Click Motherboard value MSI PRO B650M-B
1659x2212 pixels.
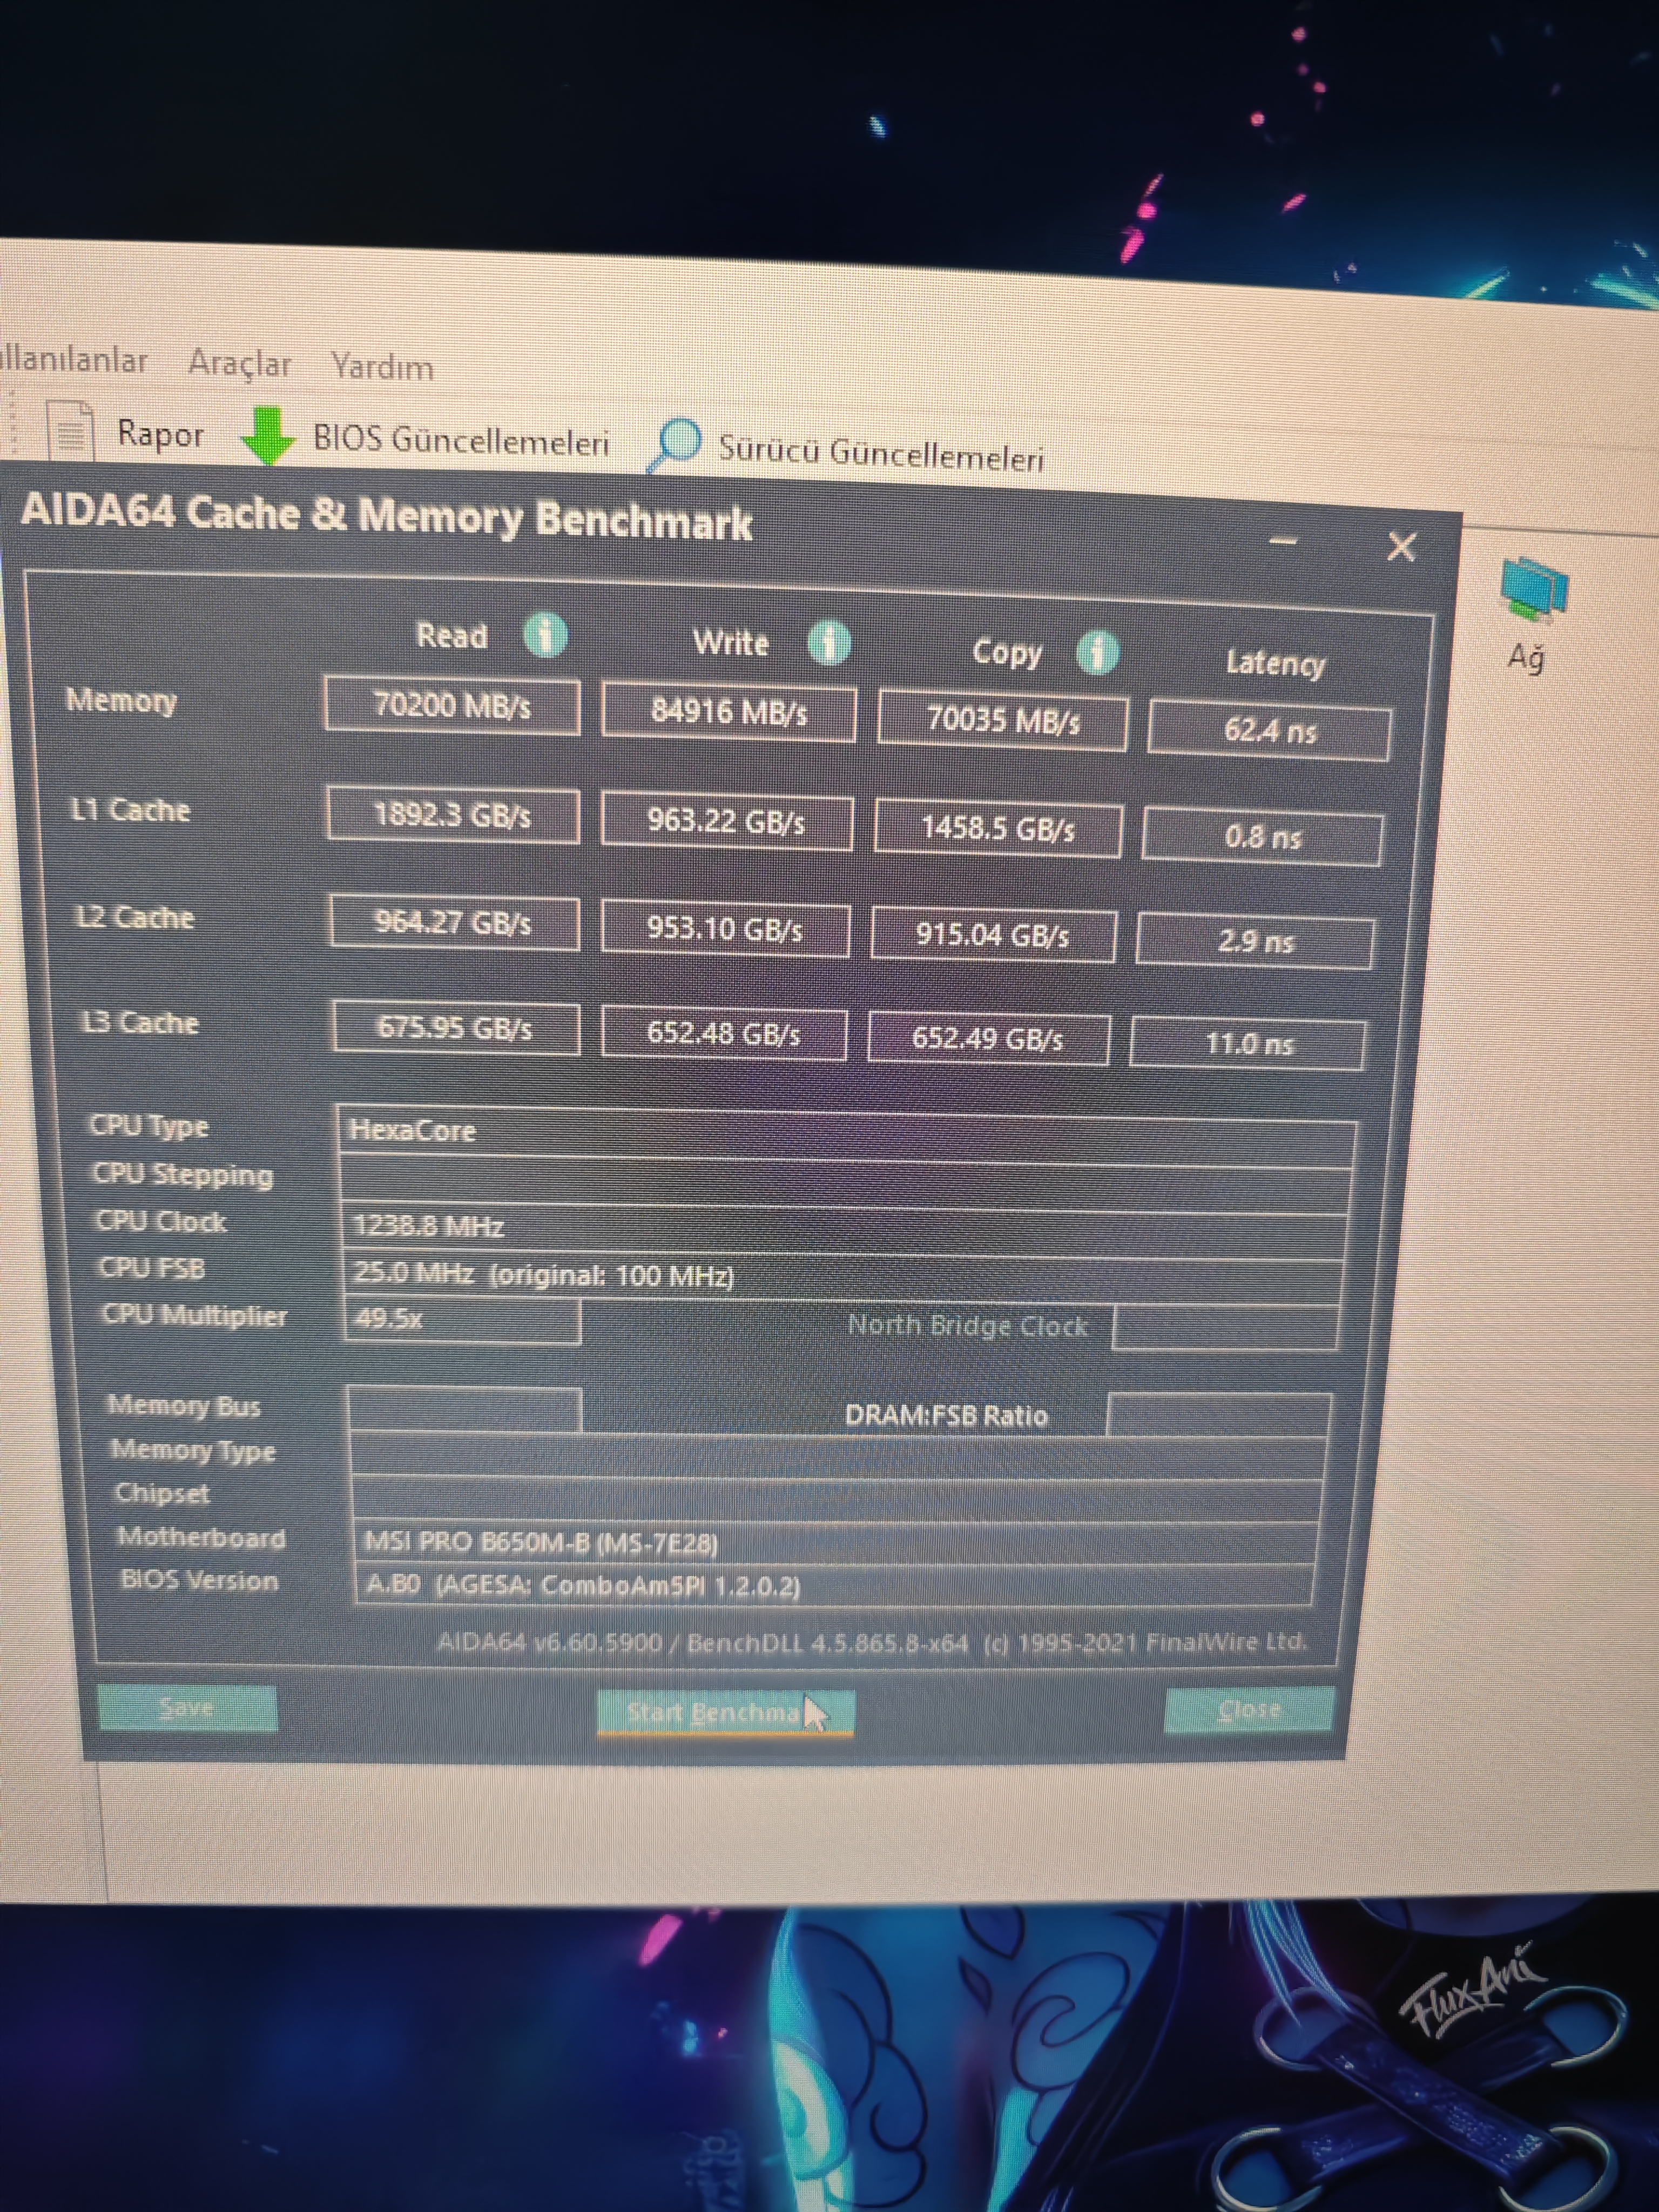(835, 1543)
